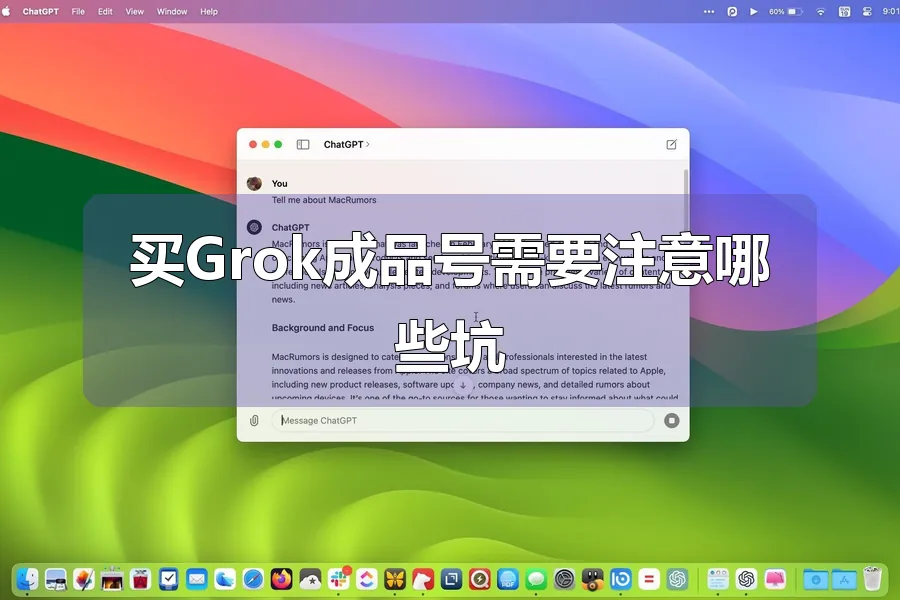The width and height of the screenshot is (900, 600).
Task: Select the 'Tell me about MacRumors' message text
Action: pos(324,200)
